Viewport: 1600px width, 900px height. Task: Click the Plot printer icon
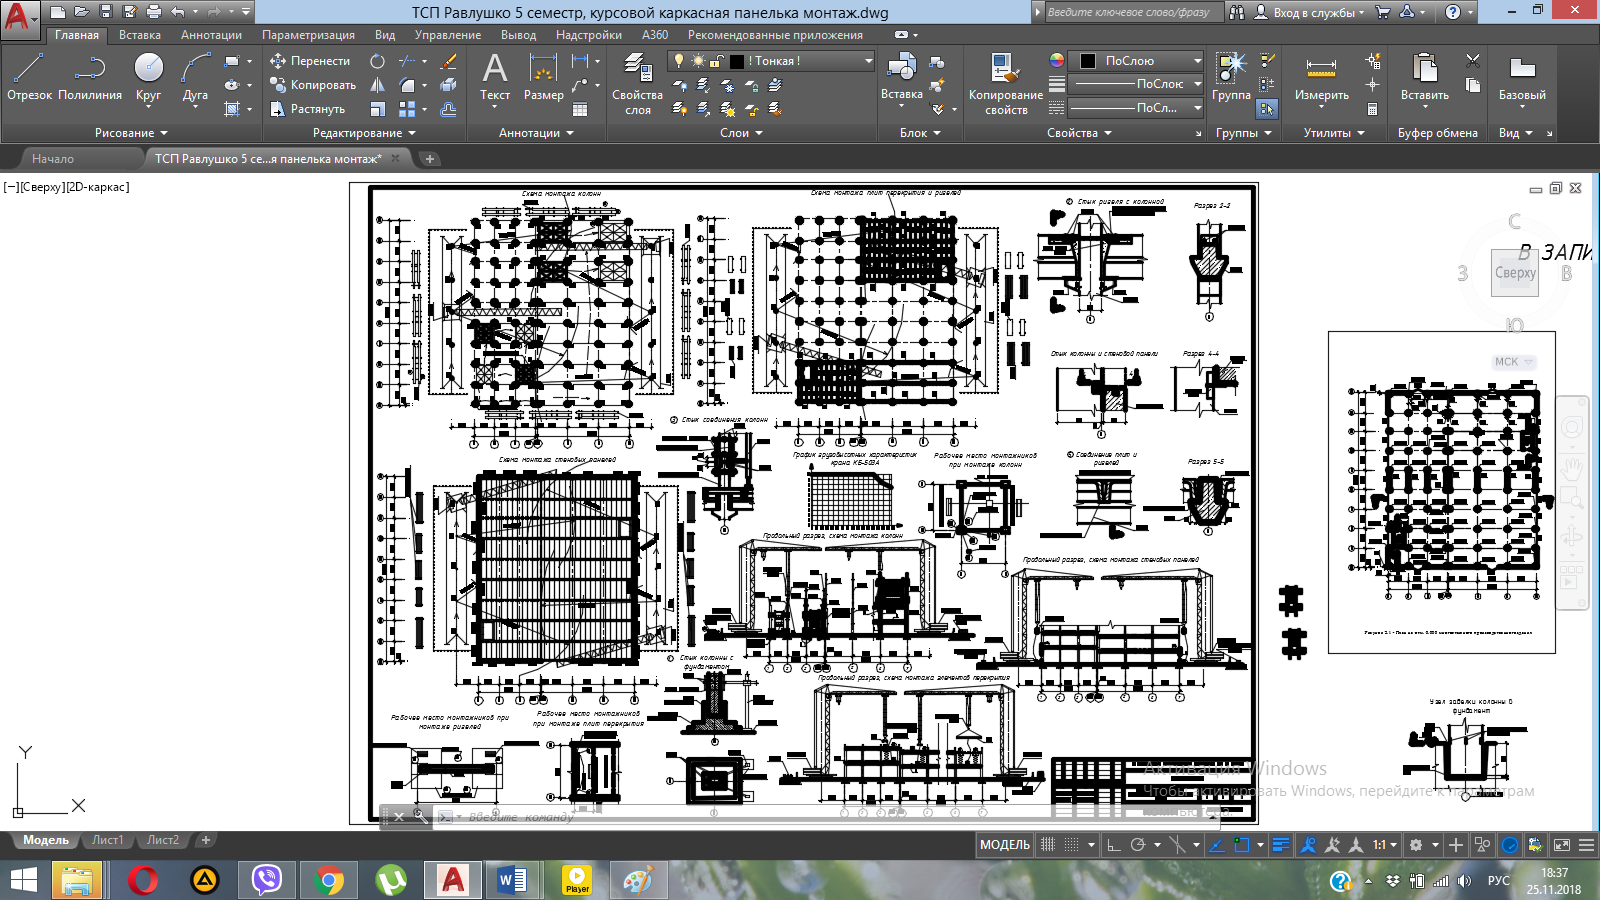point(153,12)
